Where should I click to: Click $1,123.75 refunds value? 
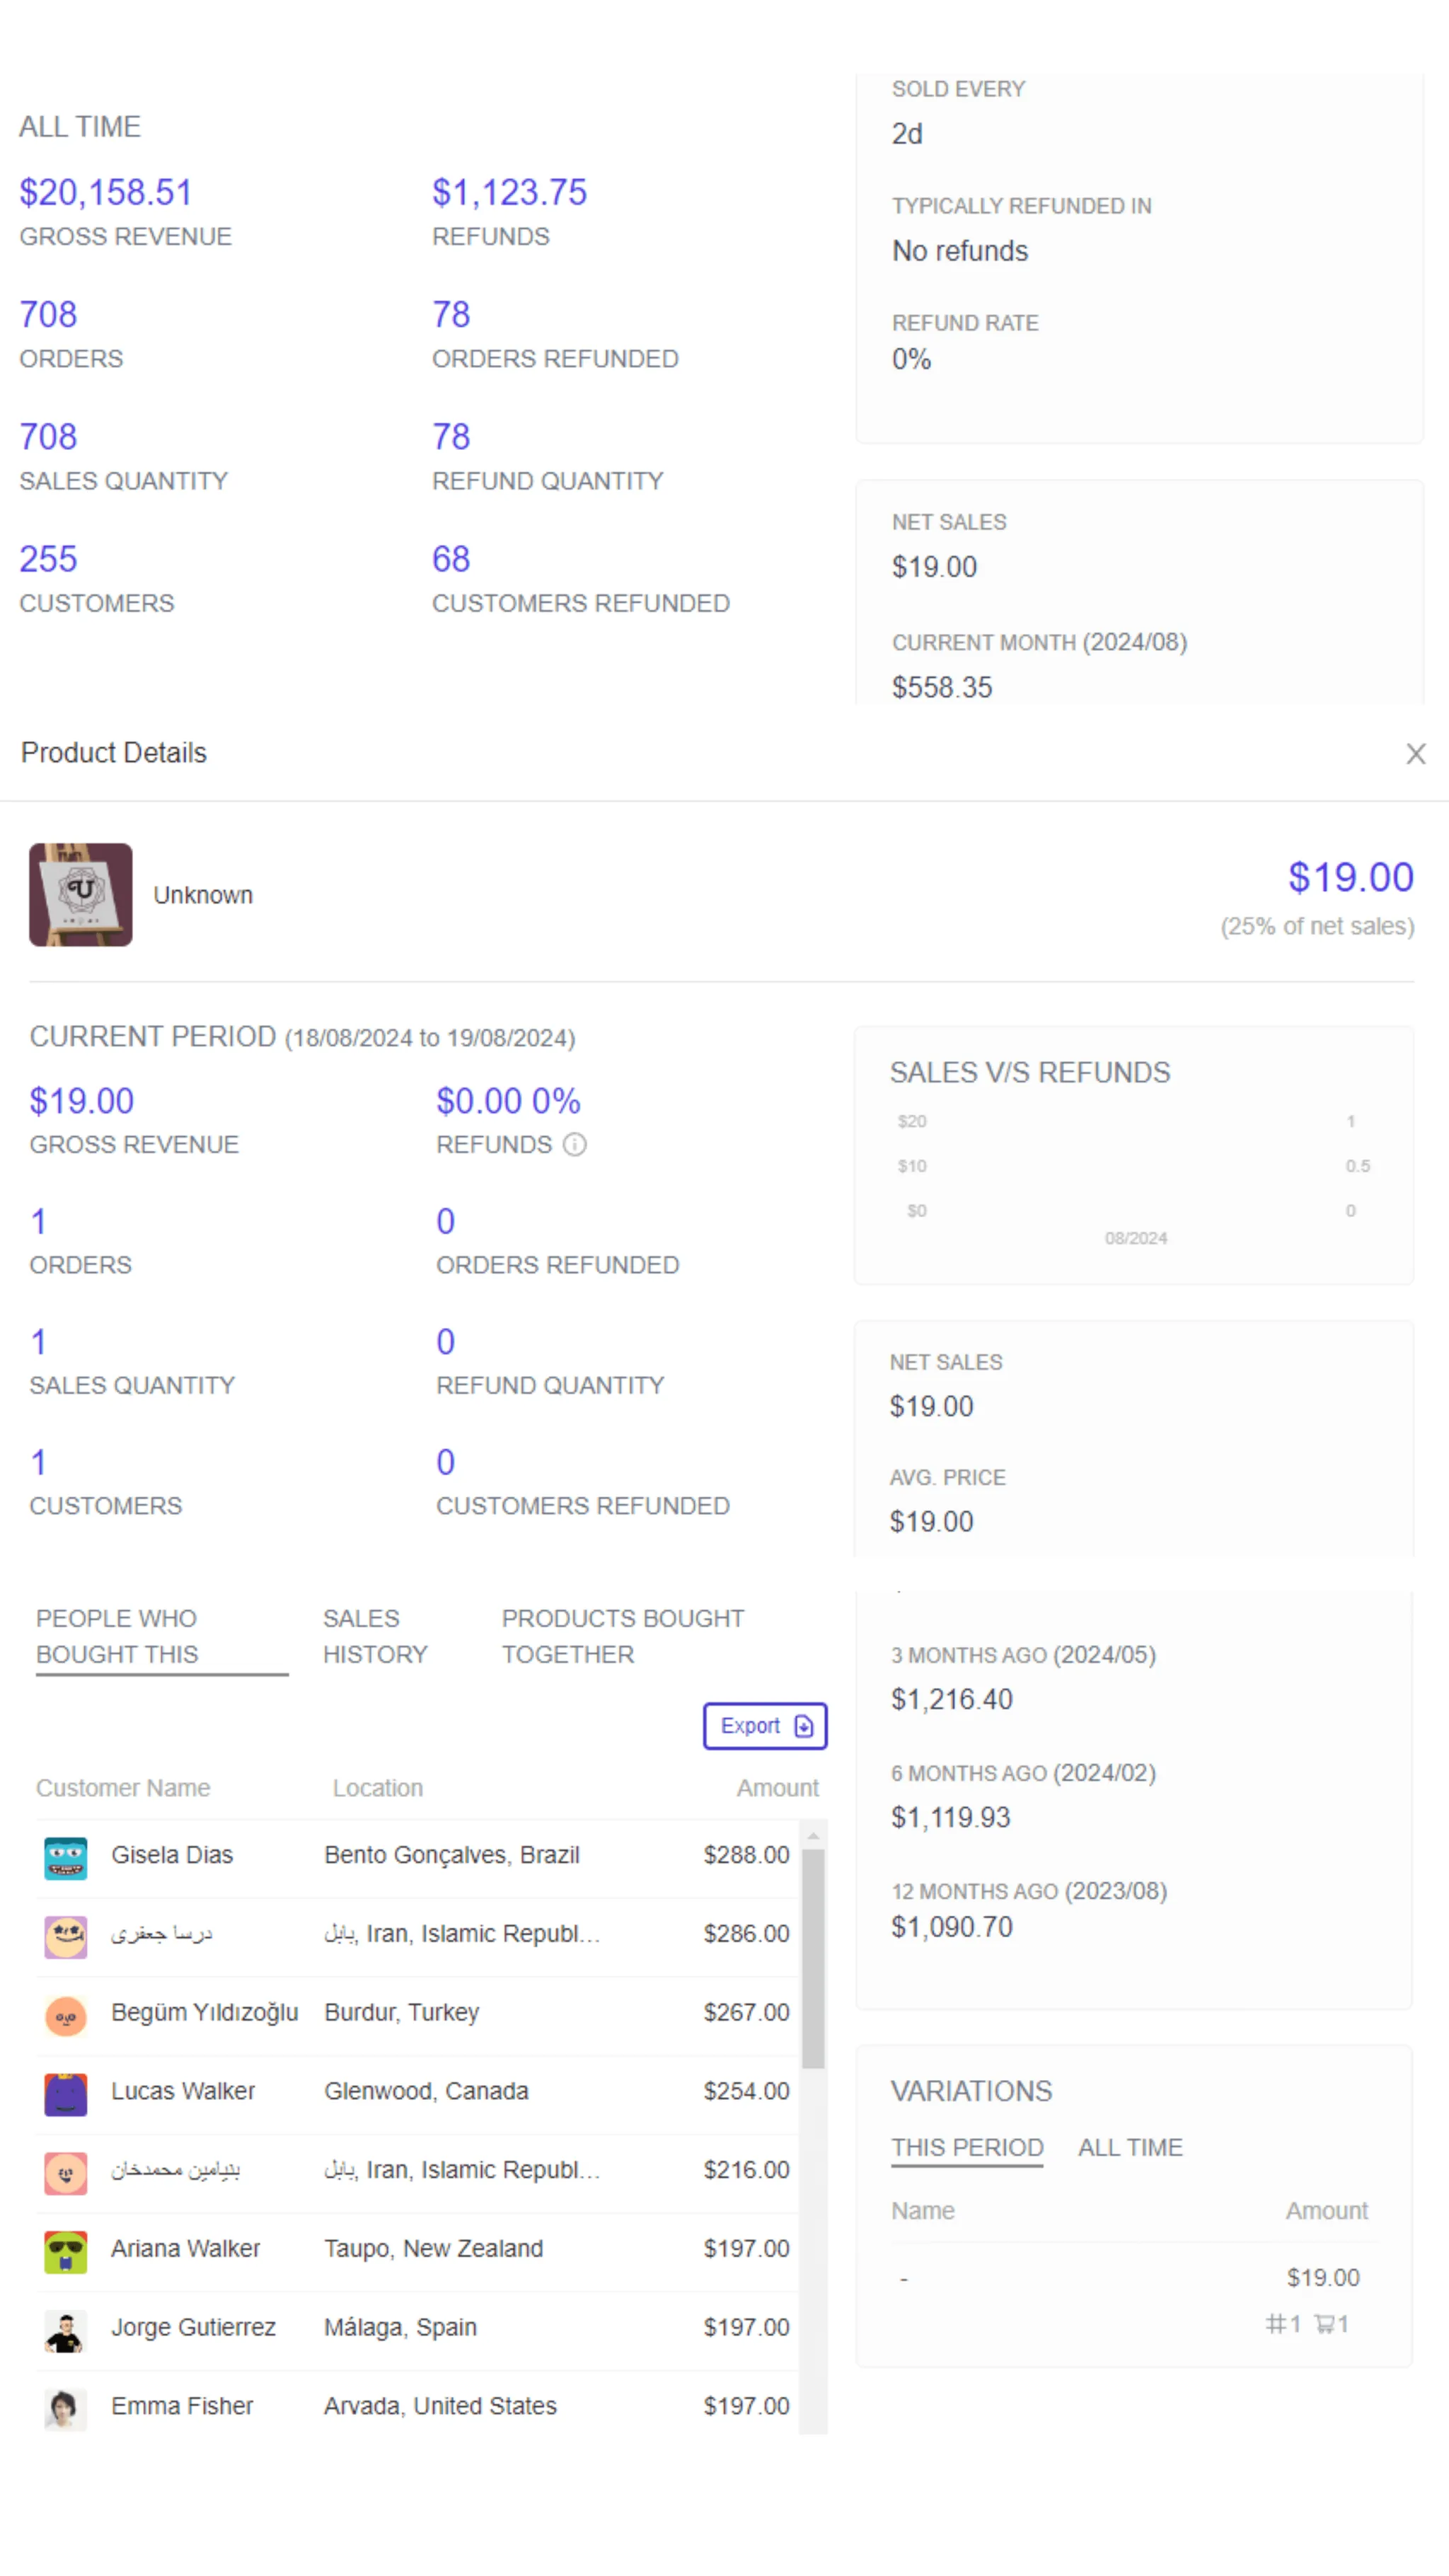click(x=509, y=192)
